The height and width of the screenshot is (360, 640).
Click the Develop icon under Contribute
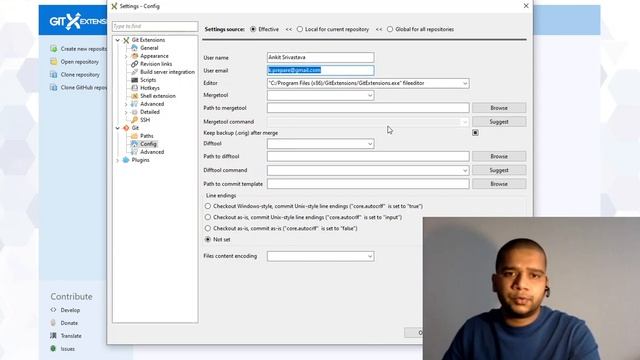[x=53, y=310]
